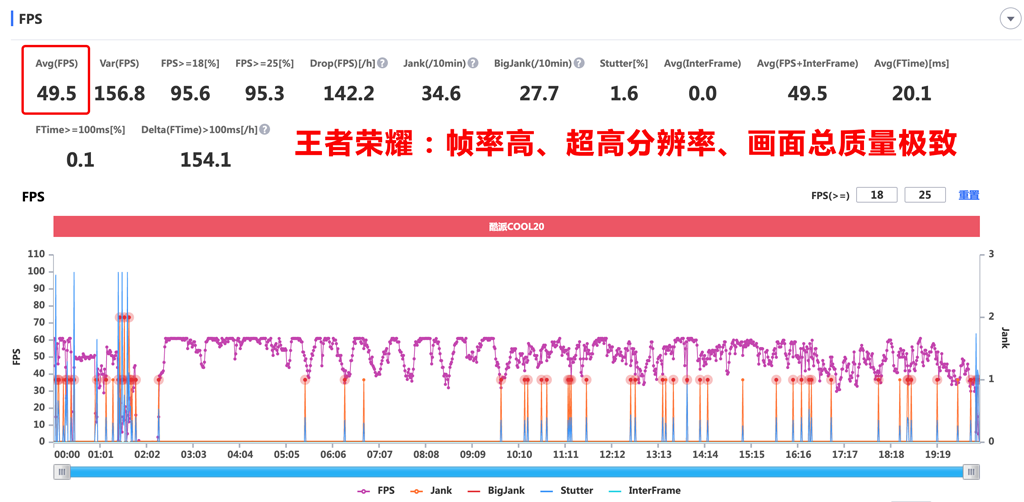Image resolution: width=1024 pixels, height=502 pixels.
Task: Click the BigJank value 27.7
Action: [539, 94]
